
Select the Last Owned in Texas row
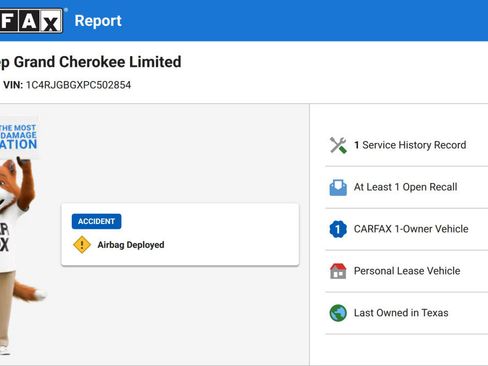pos(407,313)
